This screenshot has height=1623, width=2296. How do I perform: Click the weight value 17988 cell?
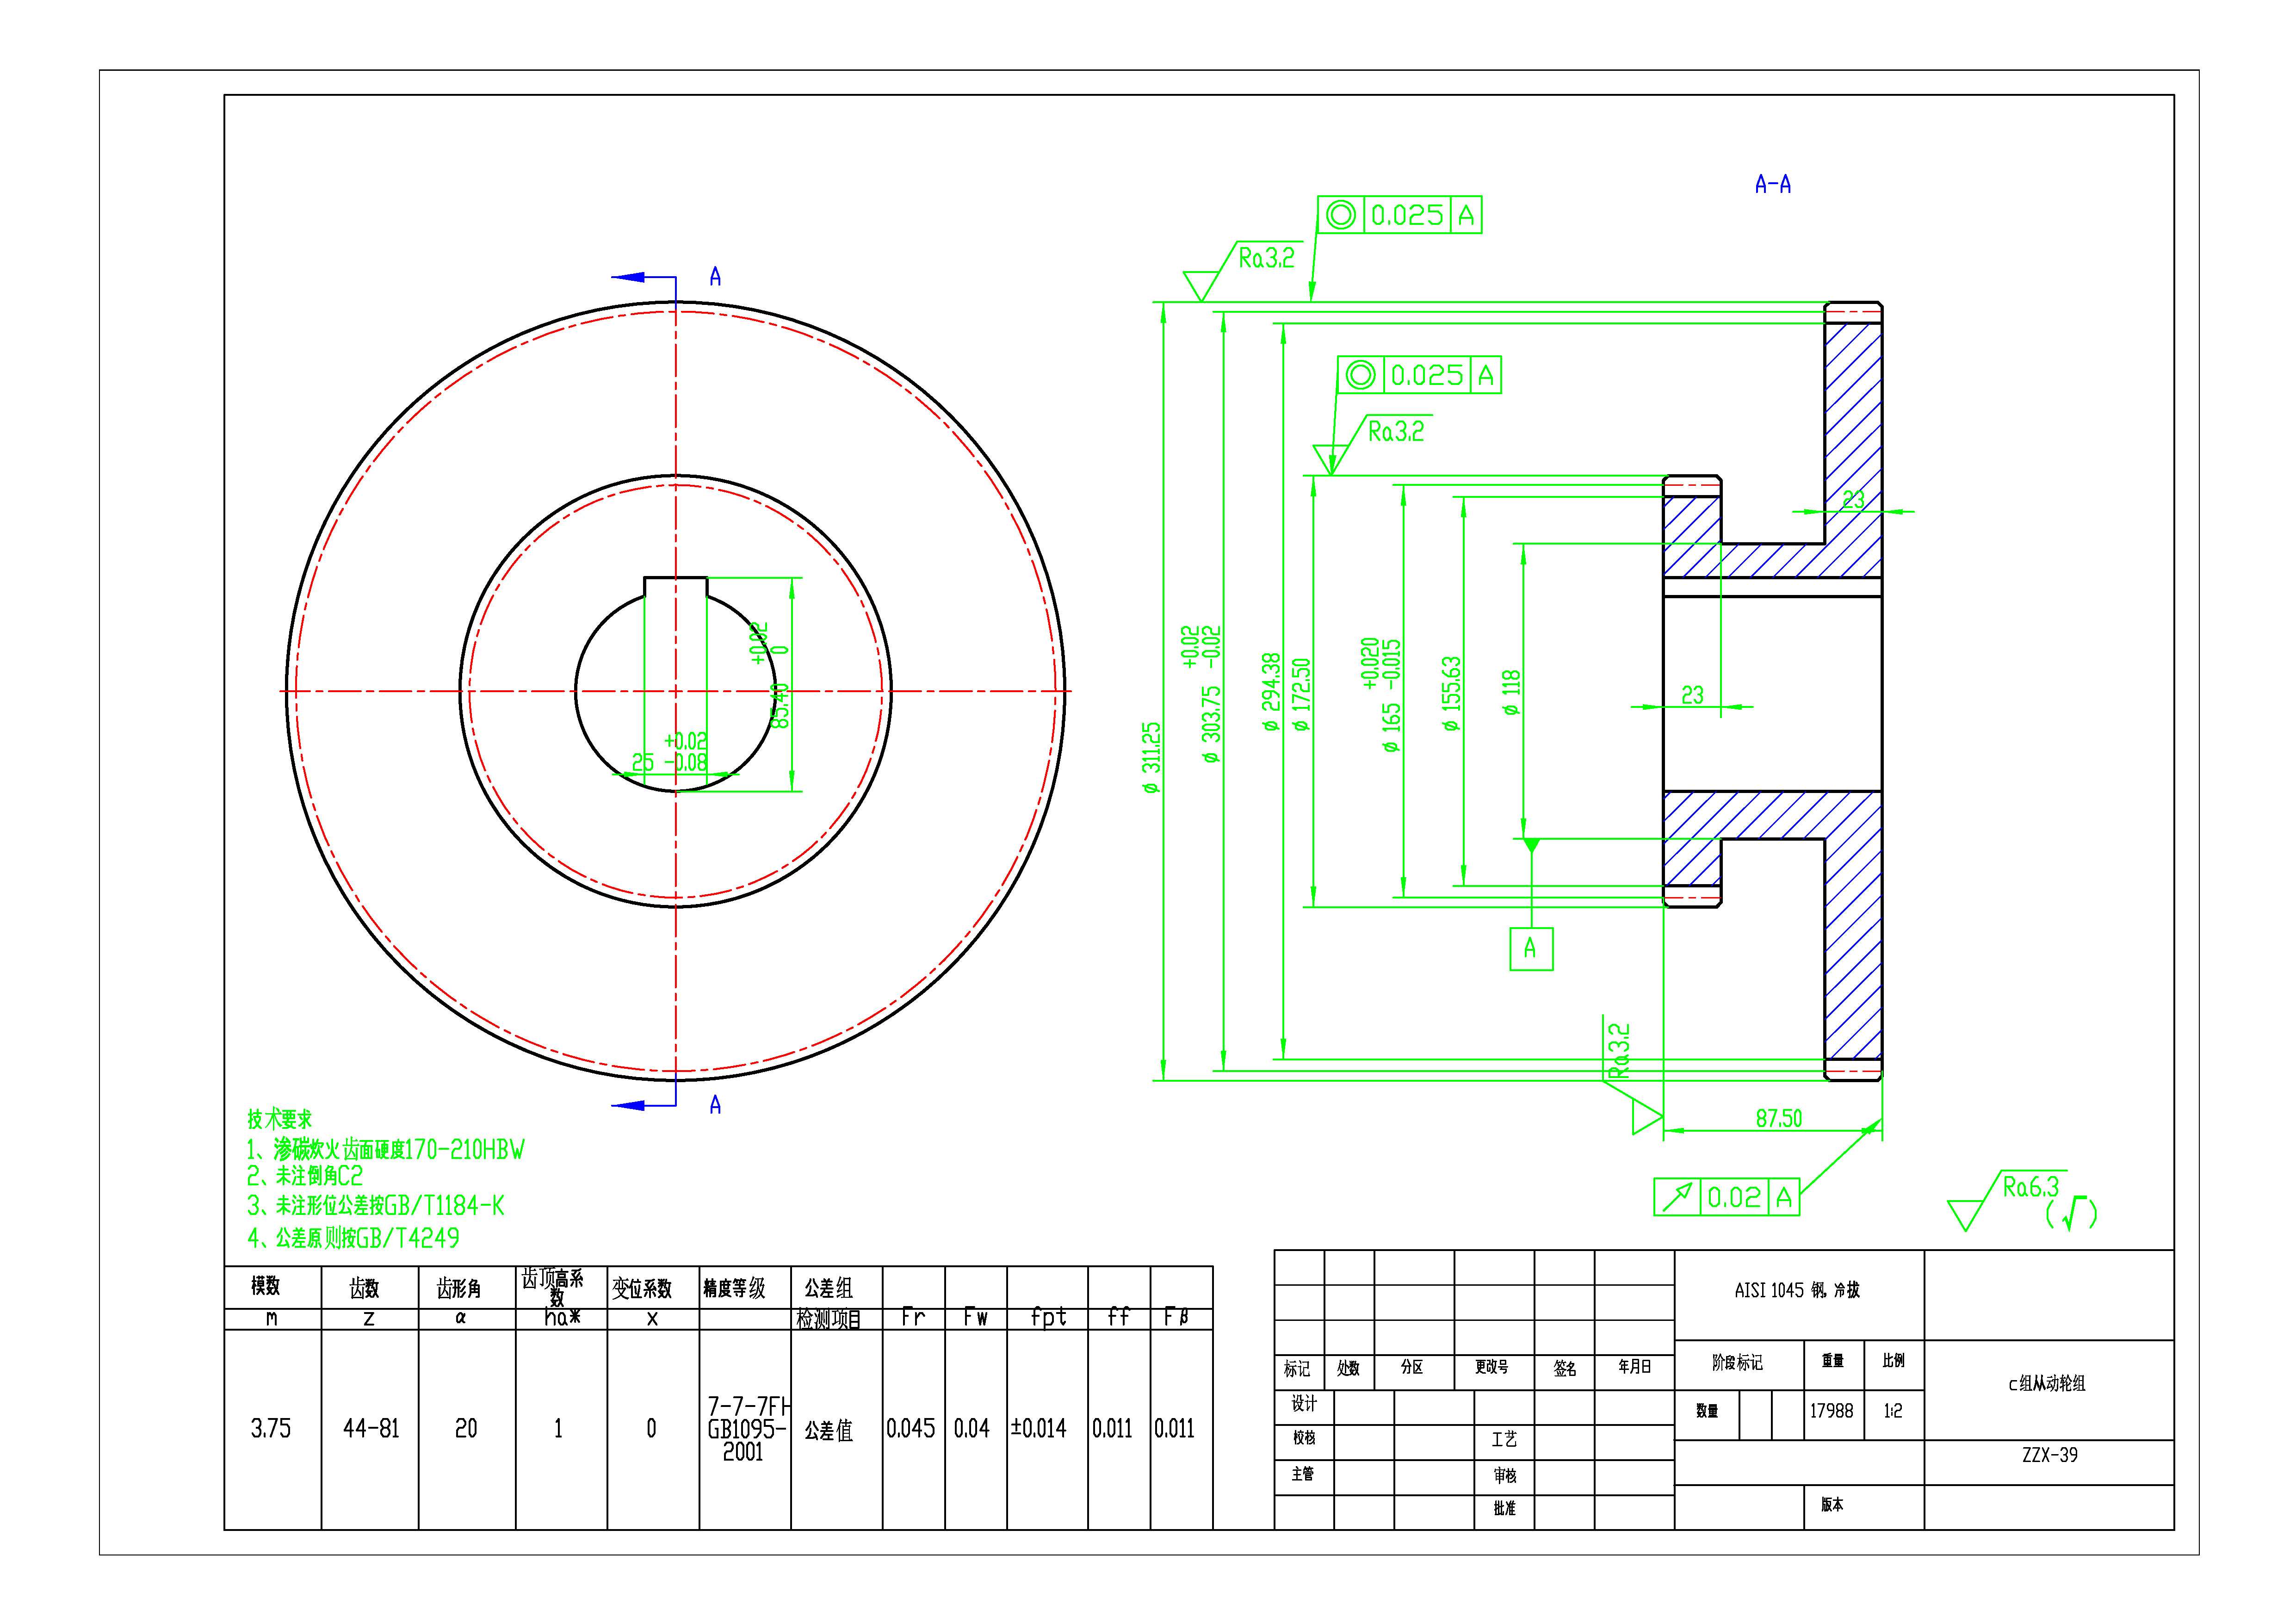point(1831,1411)
